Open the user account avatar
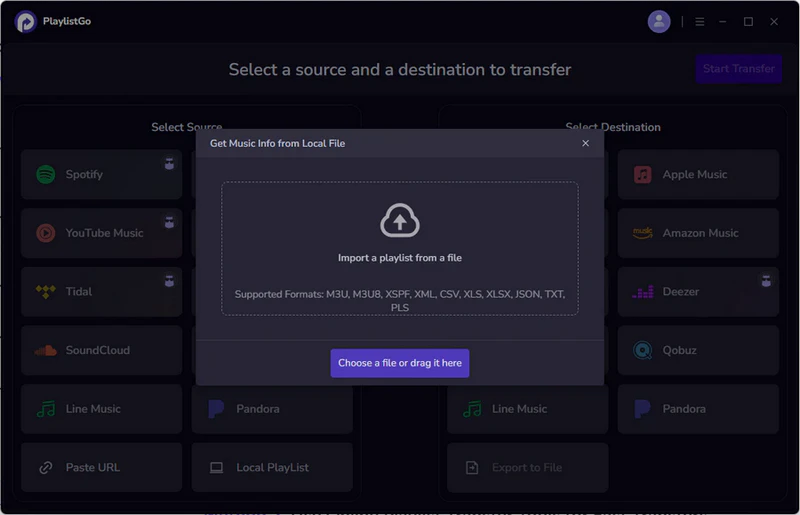 pos(659,21)
